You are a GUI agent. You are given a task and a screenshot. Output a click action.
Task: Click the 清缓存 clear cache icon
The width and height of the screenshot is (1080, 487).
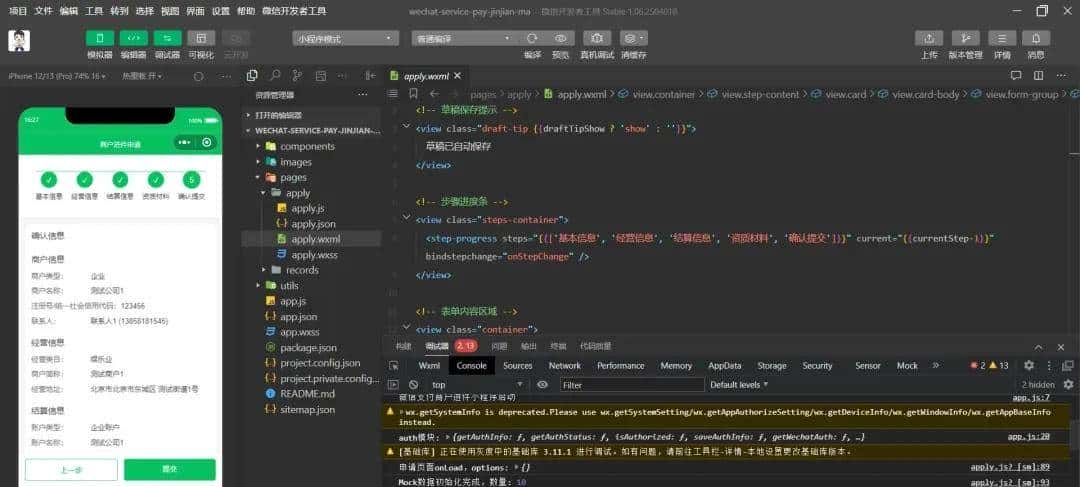(x=634, y=39)
